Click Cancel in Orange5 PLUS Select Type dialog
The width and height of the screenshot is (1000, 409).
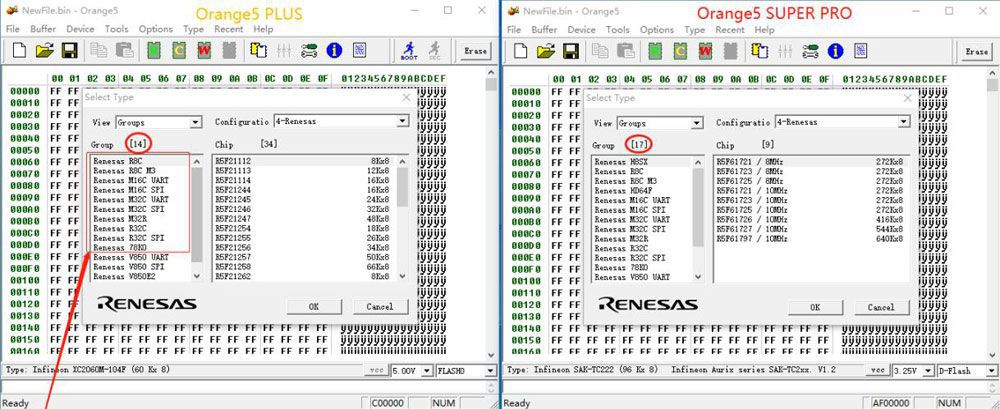click(x=379, y=306)
